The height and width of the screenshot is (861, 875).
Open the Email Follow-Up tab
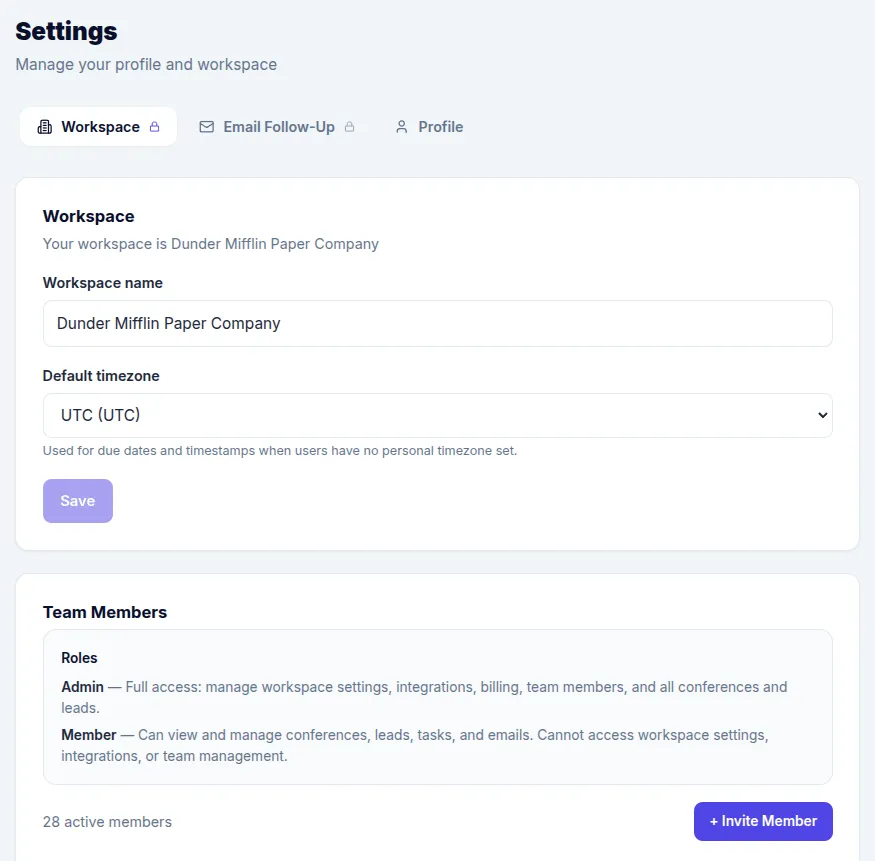click(279, 127)
